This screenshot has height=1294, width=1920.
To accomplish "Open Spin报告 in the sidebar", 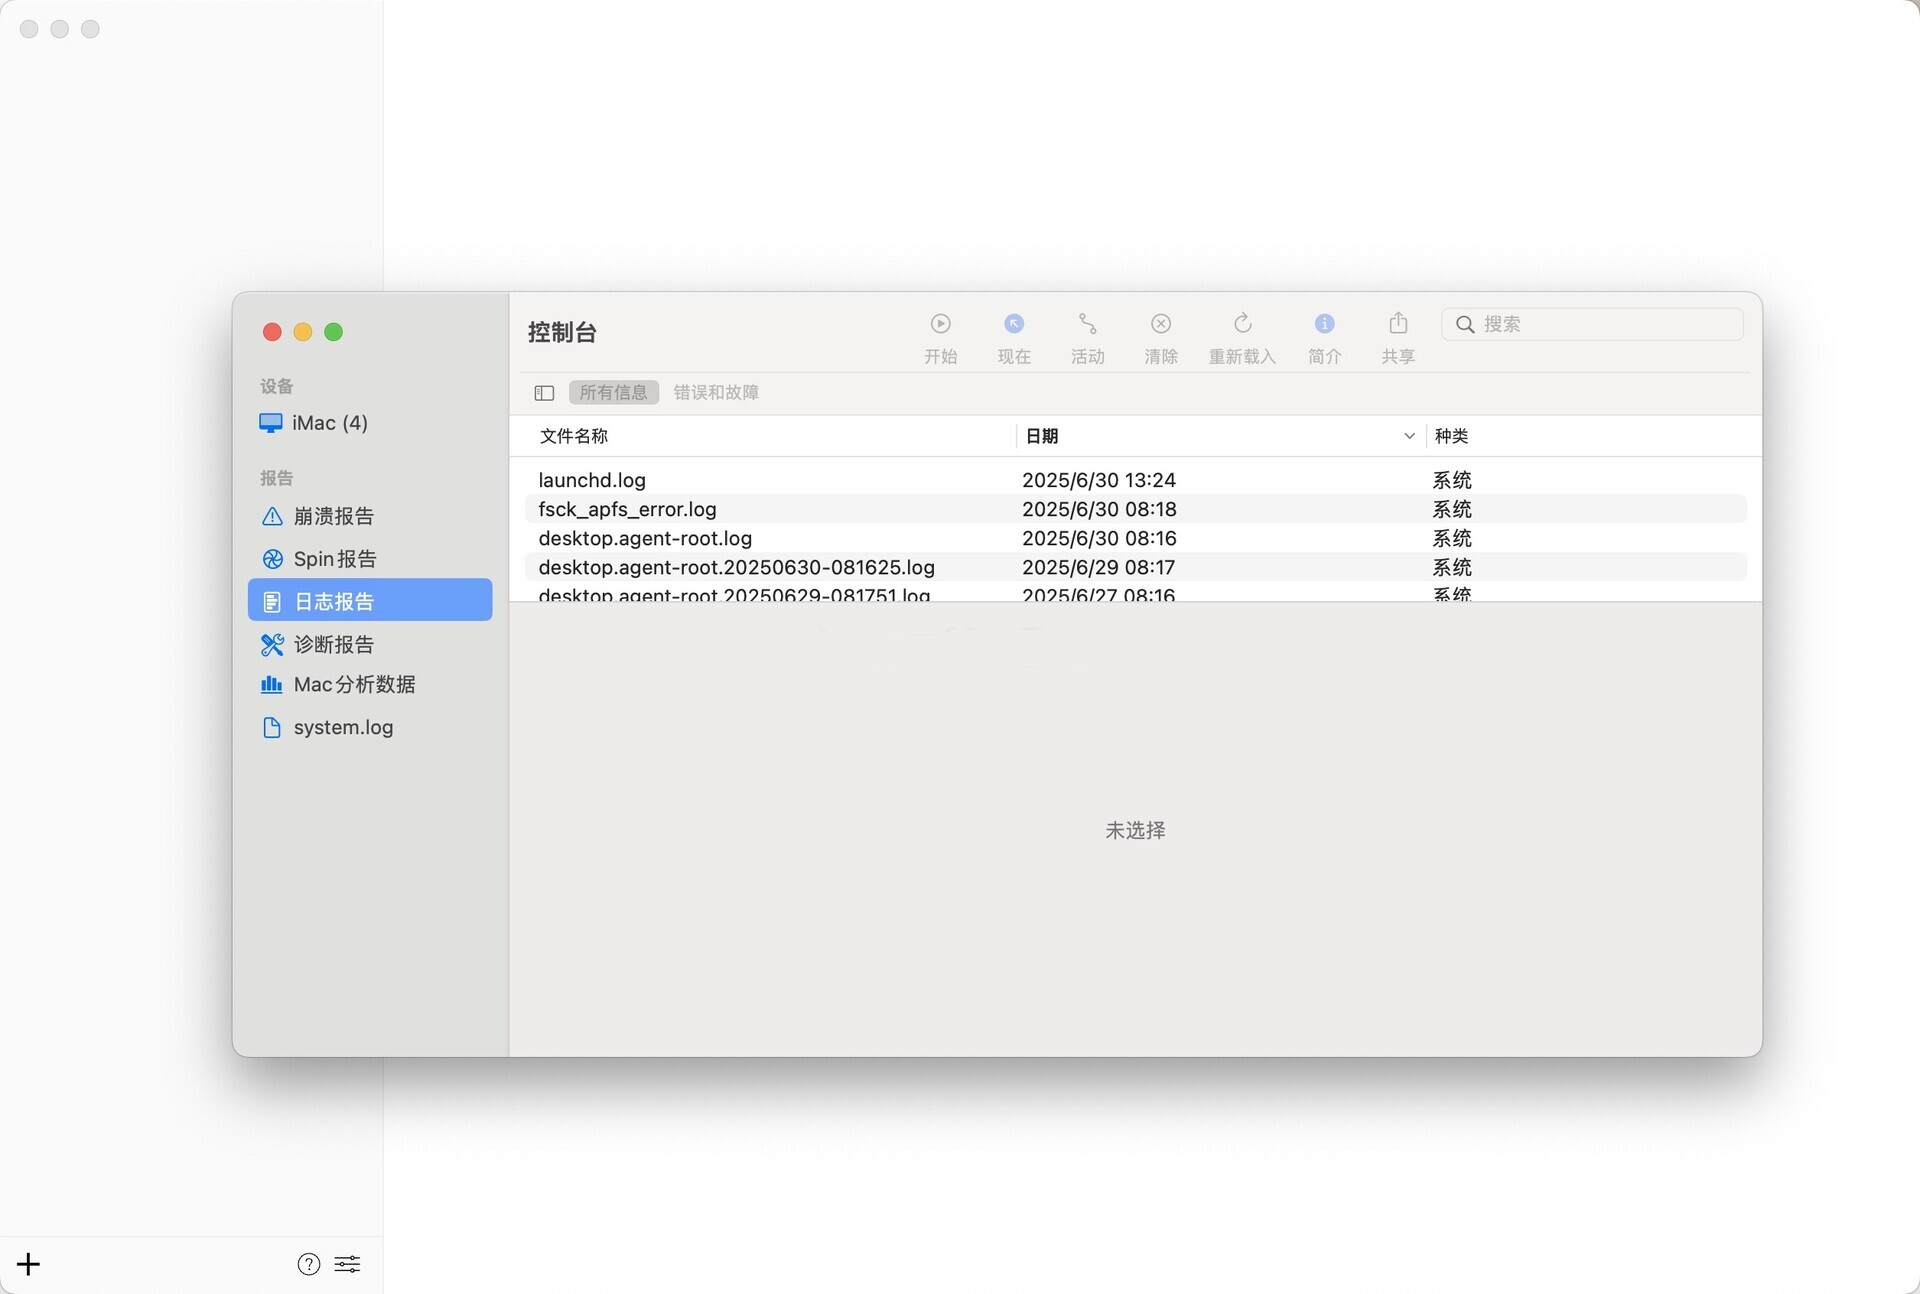I will pos(370,559).
